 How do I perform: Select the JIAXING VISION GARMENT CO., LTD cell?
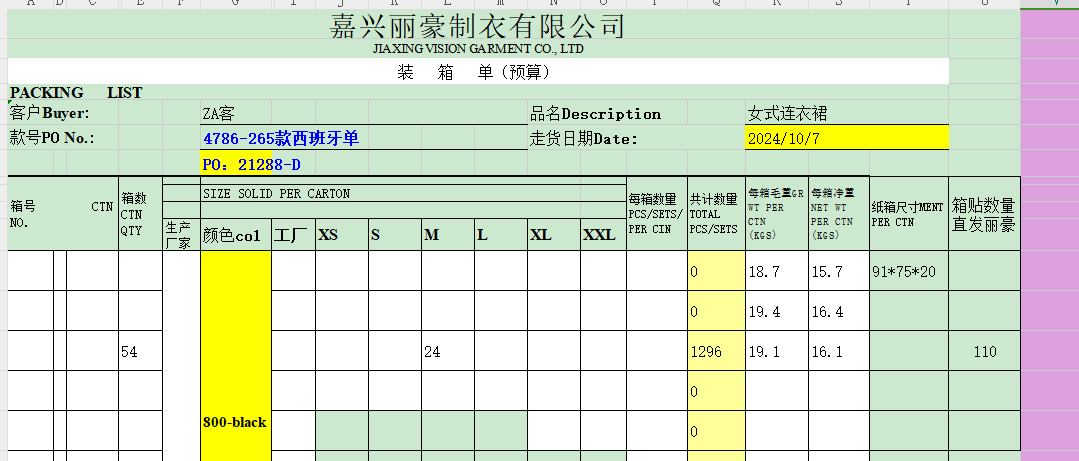[477, 48]
